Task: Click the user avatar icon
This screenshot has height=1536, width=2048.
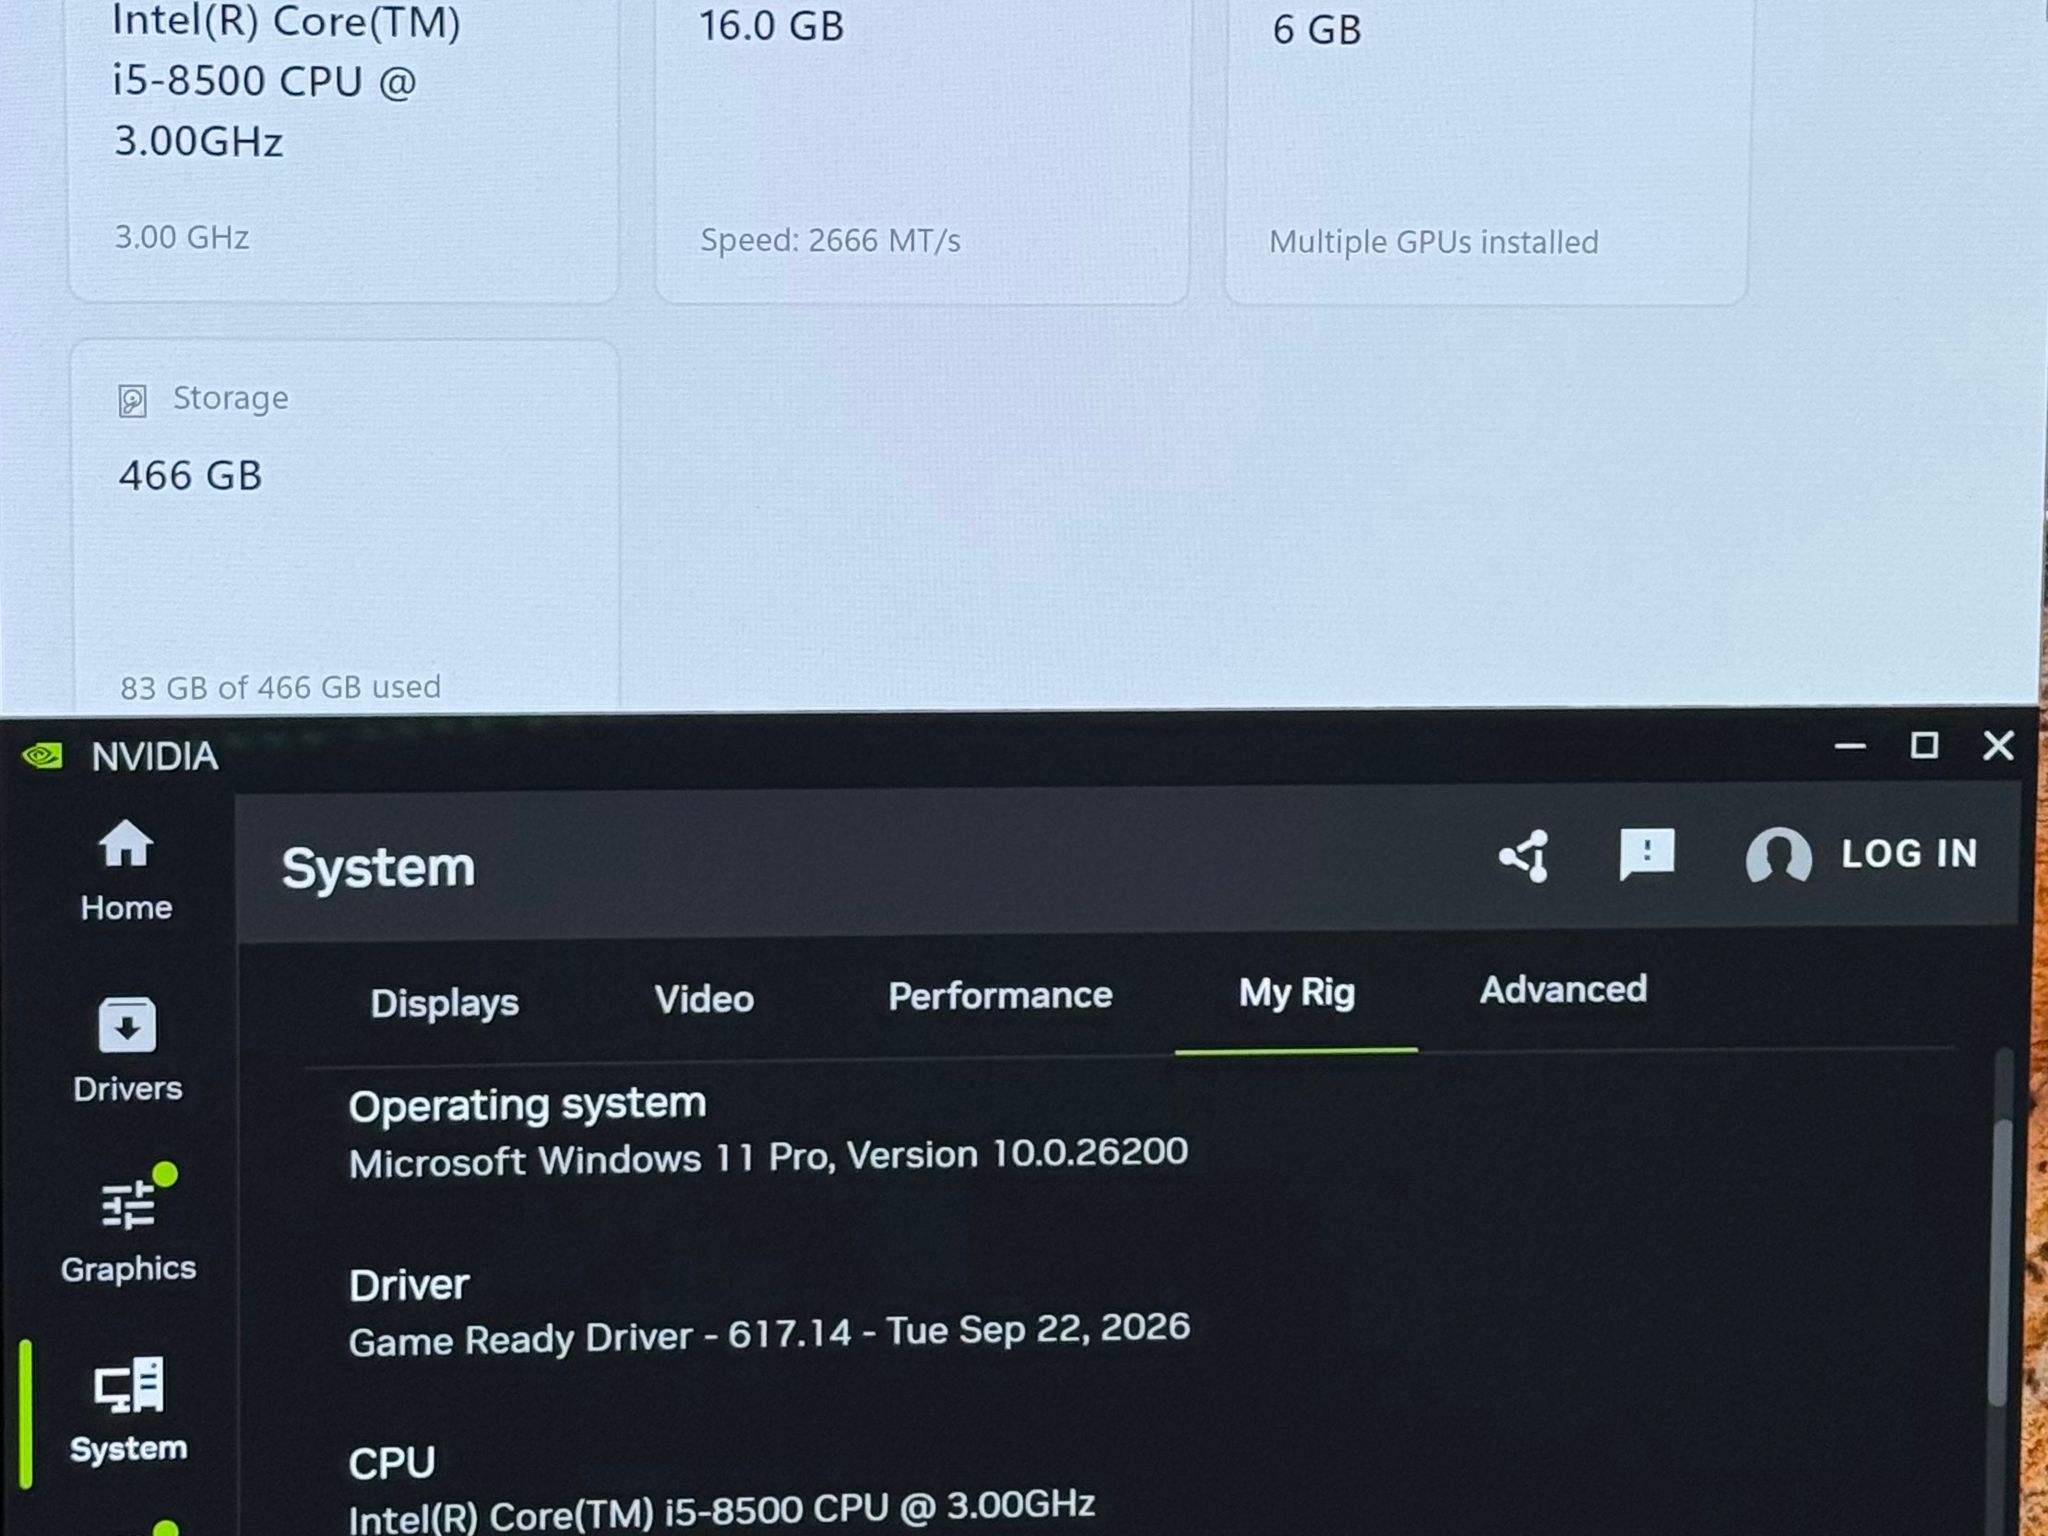Action: [1778, 856]
